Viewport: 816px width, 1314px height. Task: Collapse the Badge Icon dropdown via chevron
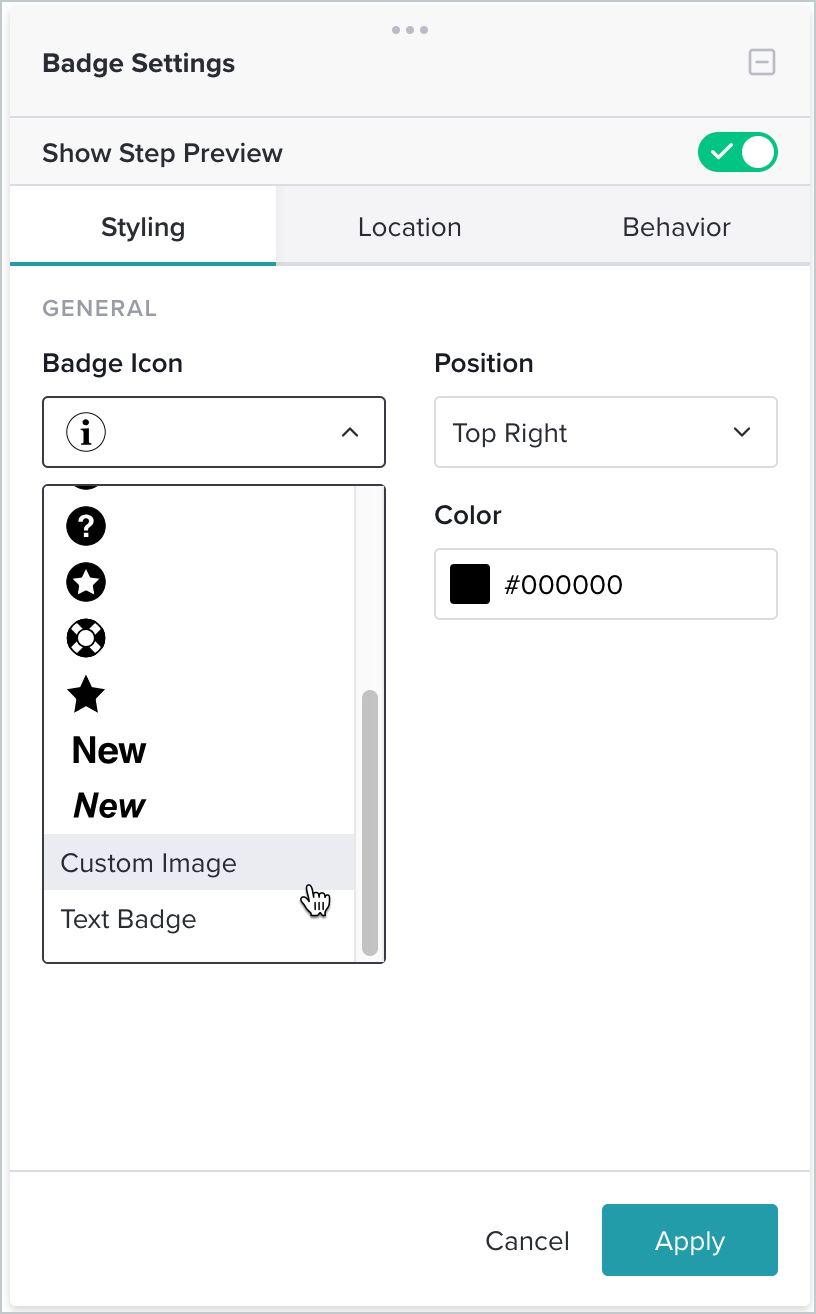pyautogui.click(x=350, y=432)
